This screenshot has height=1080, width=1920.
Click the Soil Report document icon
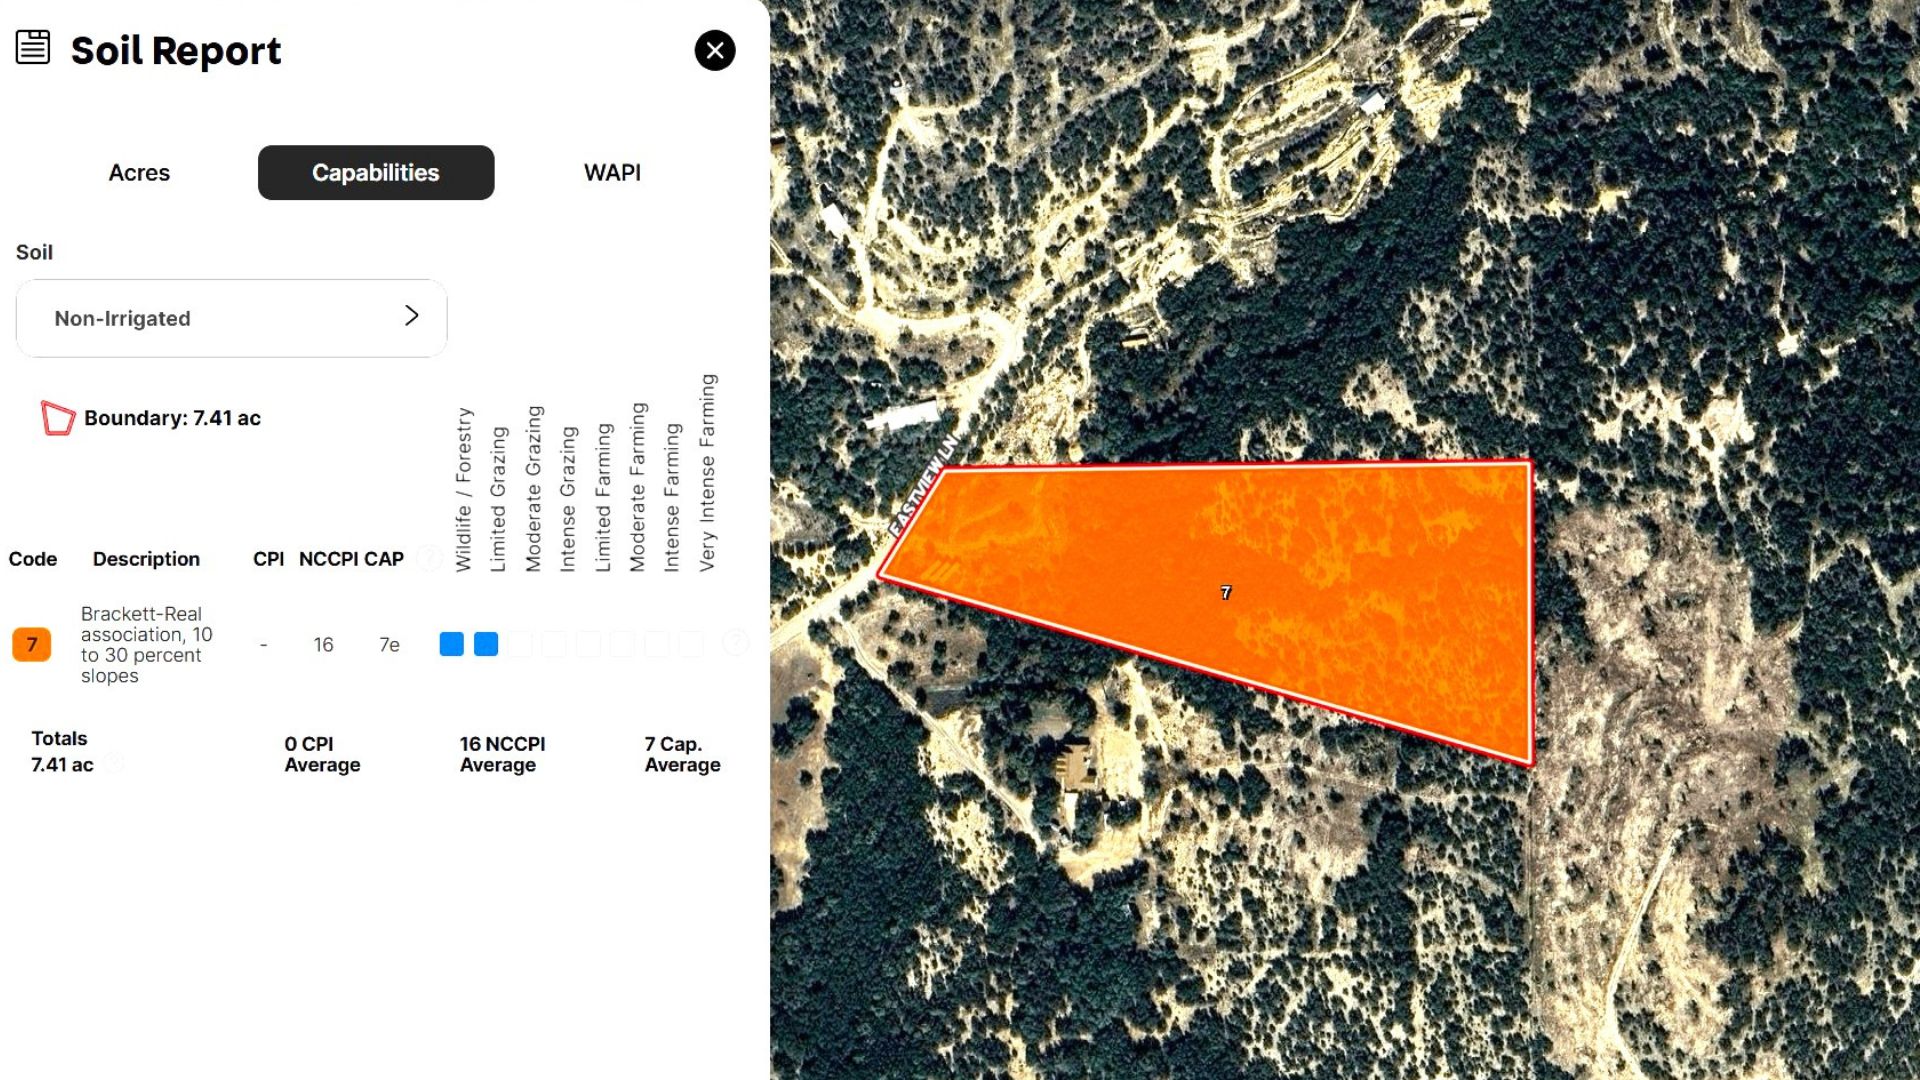[x=33, y=47]
